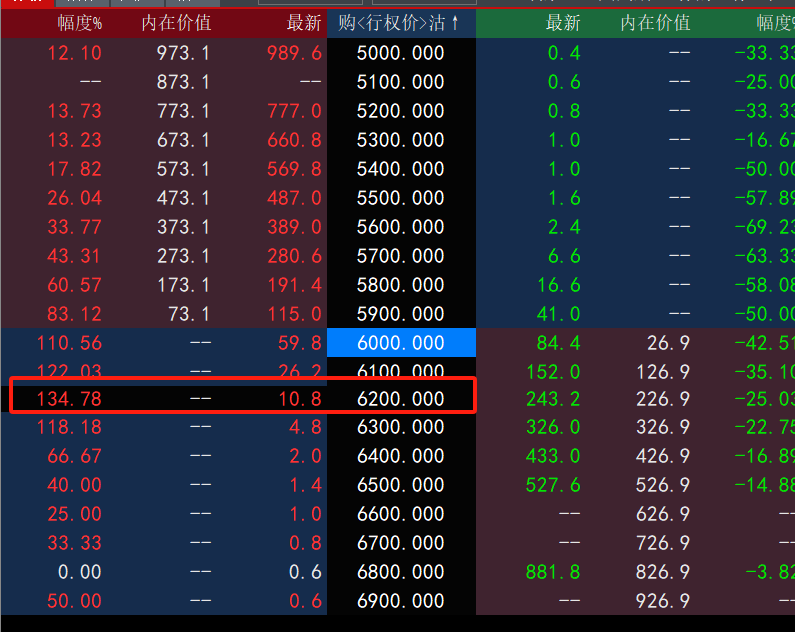Click the 5000.000 strike price cell

401,53
